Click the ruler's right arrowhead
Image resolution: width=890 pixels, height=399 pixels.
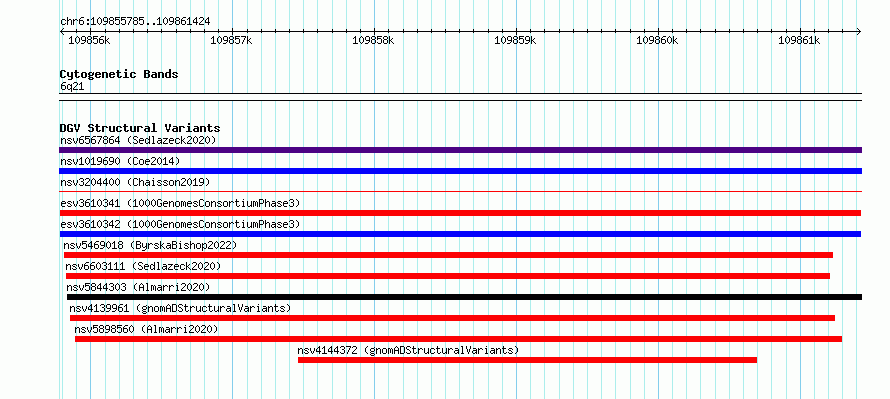(859, 31)
